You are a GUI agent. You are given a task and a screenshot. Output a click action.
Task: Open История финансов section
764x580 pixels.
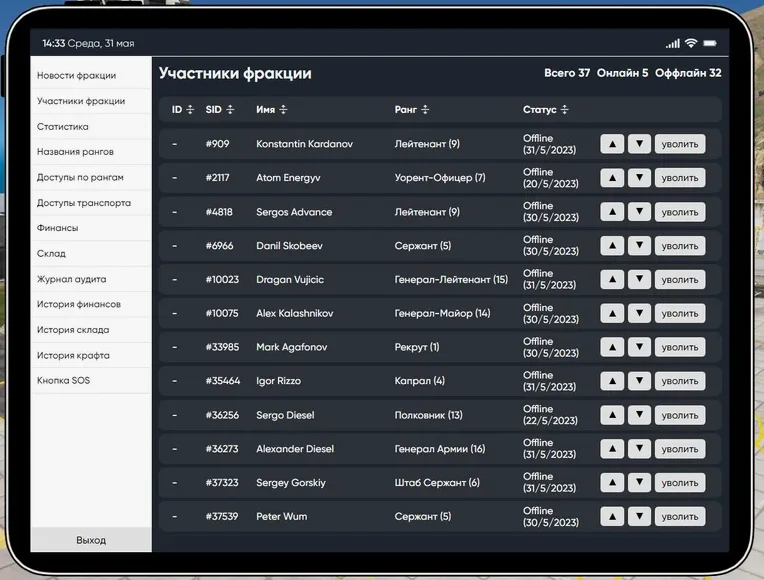[x=91, y=304]
